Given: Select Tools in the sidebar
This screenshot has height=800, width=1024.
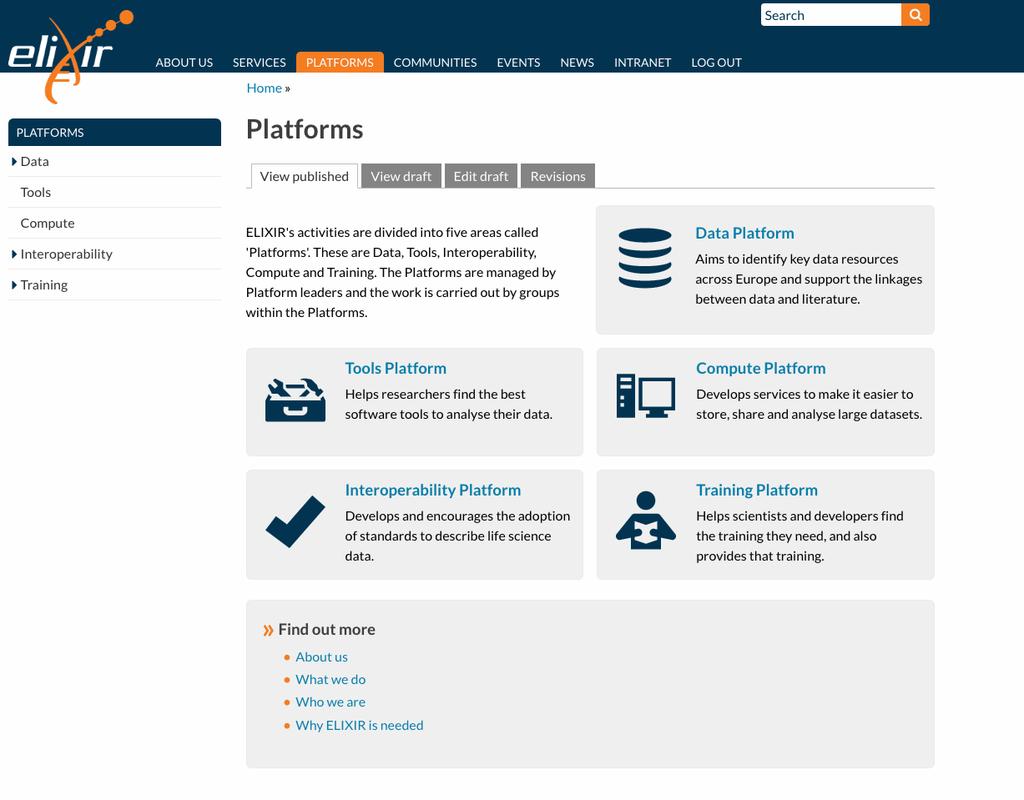Looking at the screenshot, I should click(35, 193).
